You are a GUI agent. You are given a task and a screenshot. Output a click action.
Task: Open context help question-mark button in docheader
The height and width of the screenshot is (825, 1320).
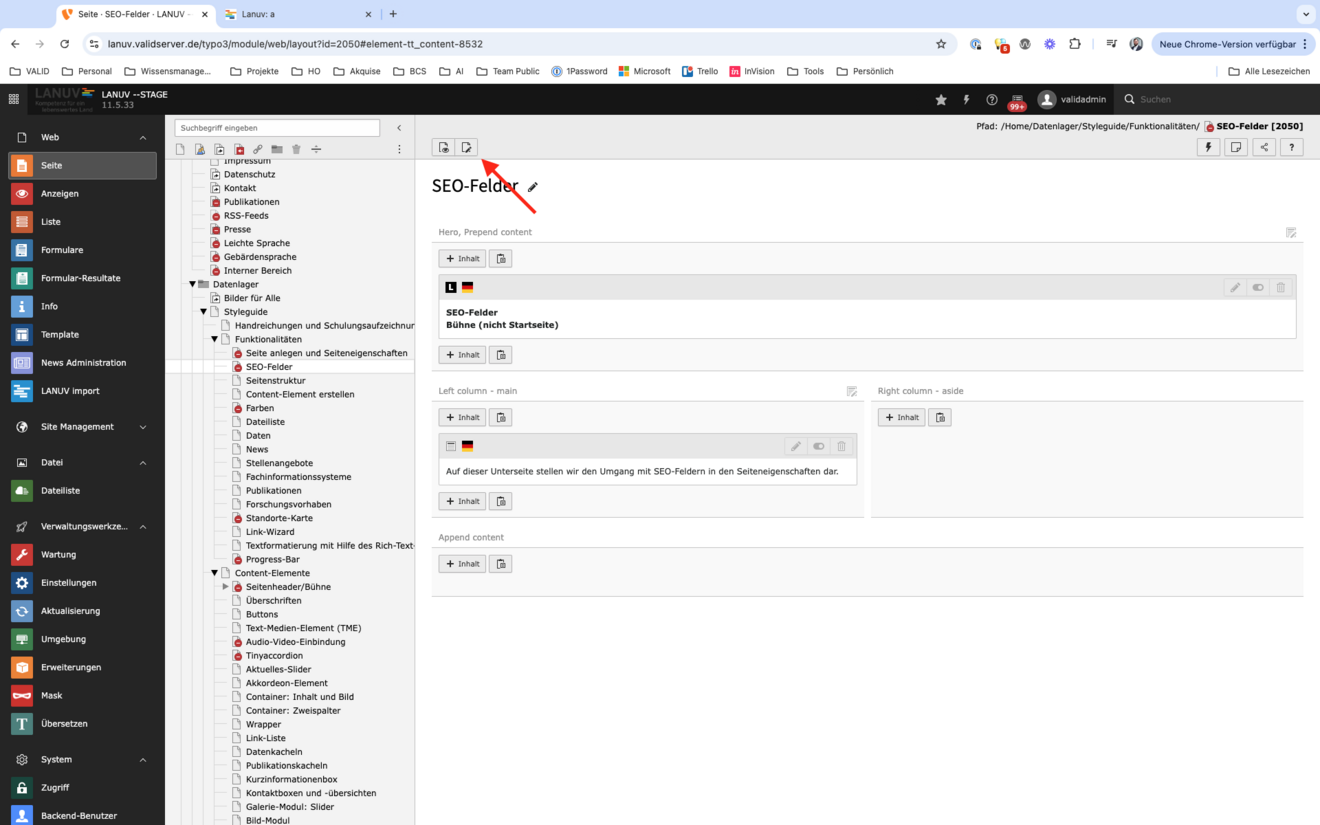click(1292, 148)
